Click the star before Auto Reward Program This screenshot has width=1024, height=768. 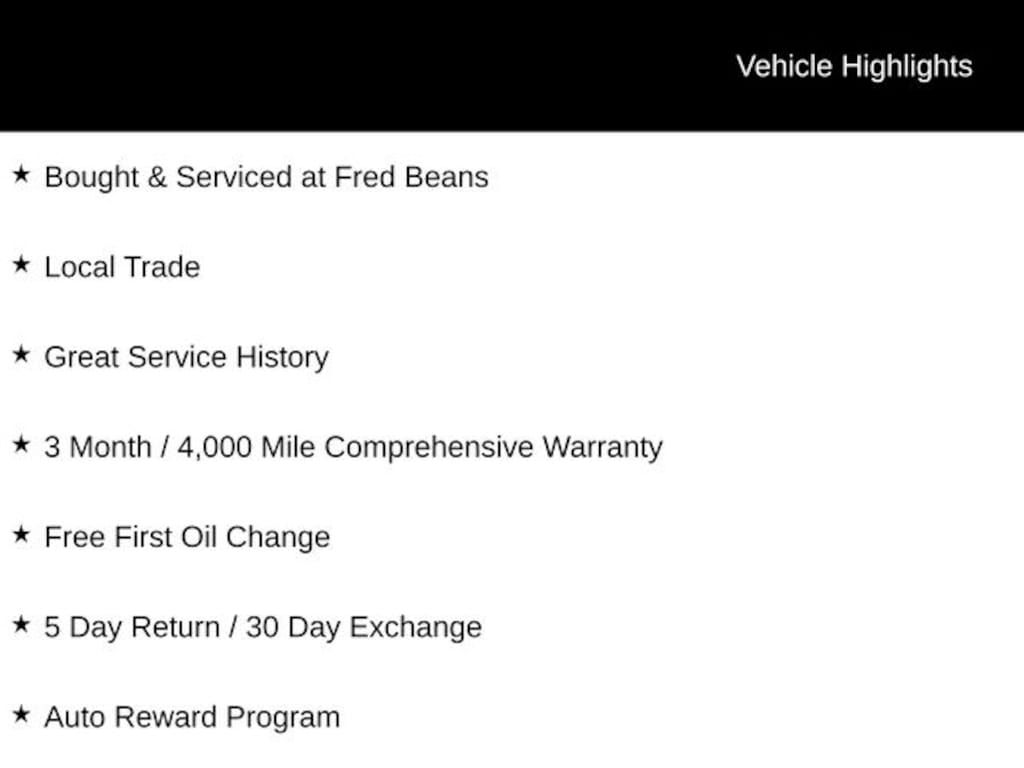20,715
